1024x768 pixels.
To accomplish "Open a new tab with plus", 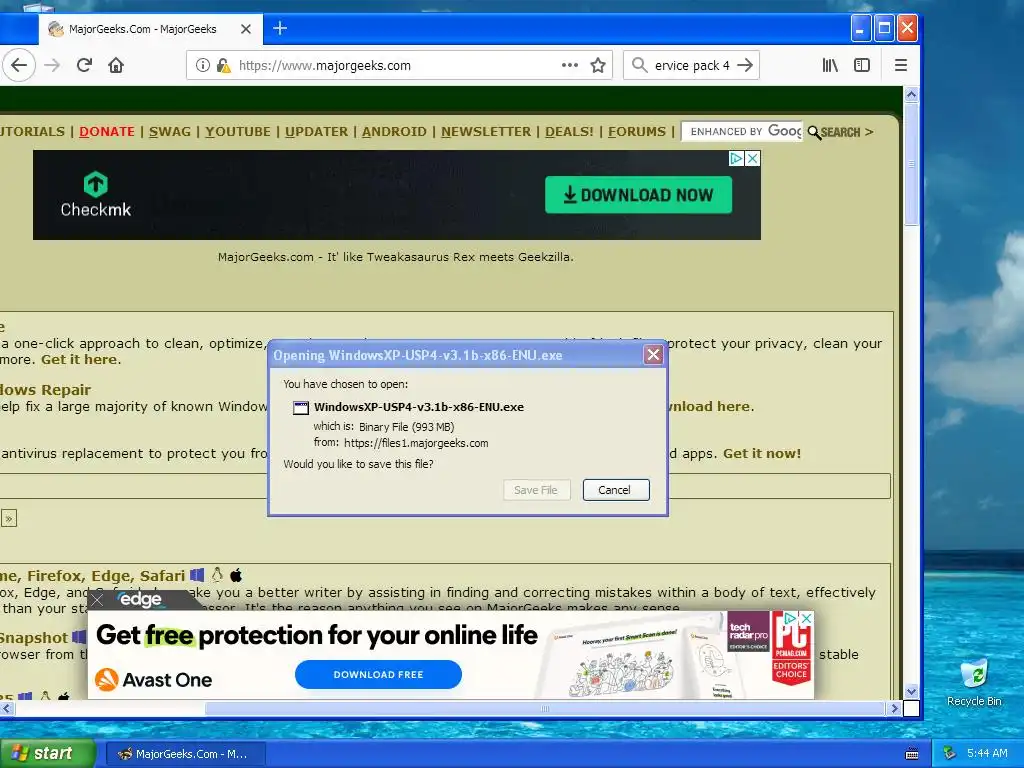I will [x=280, y=28].
